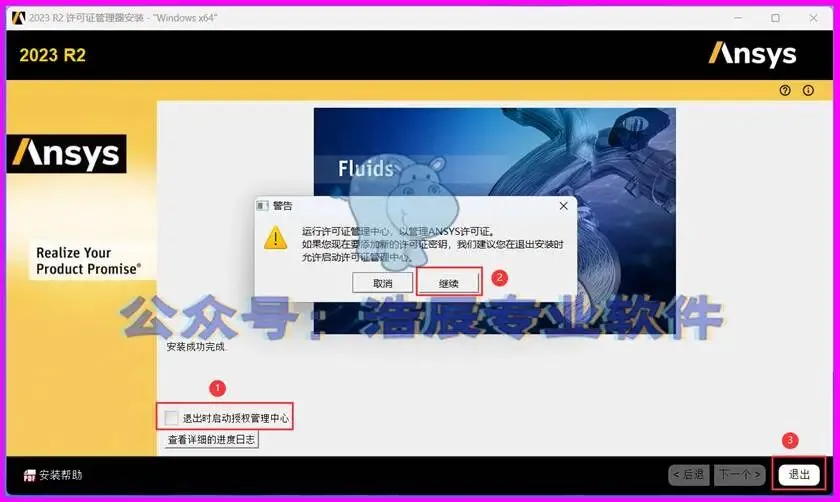Open 安装帮助 PDF installation help

pos(53,475)
